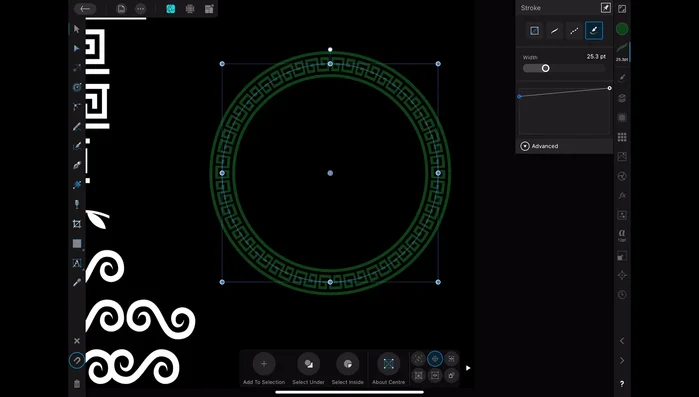Open the Stock image studio icon
The width and height of the screenshot is (699, 397).
(622, 157)
